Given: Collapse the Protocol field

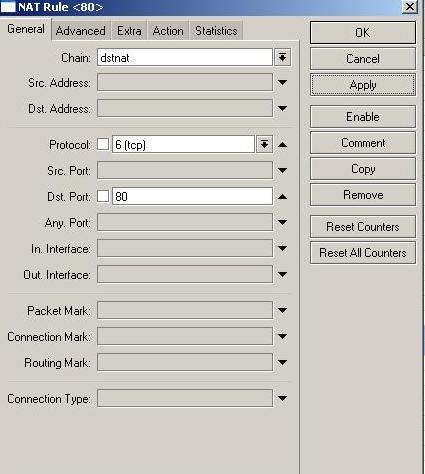Looking at the screenshot, I should pyautogui.click(x=282, y=144).
